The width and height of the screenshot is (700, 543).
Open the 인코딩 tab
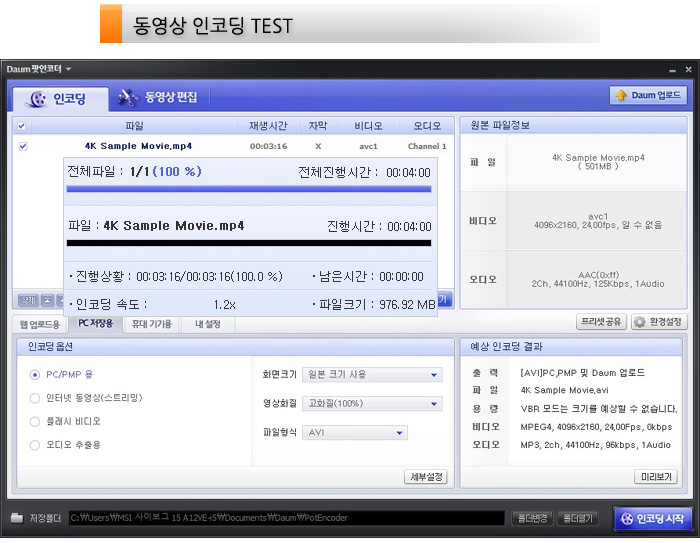[56, 98]
